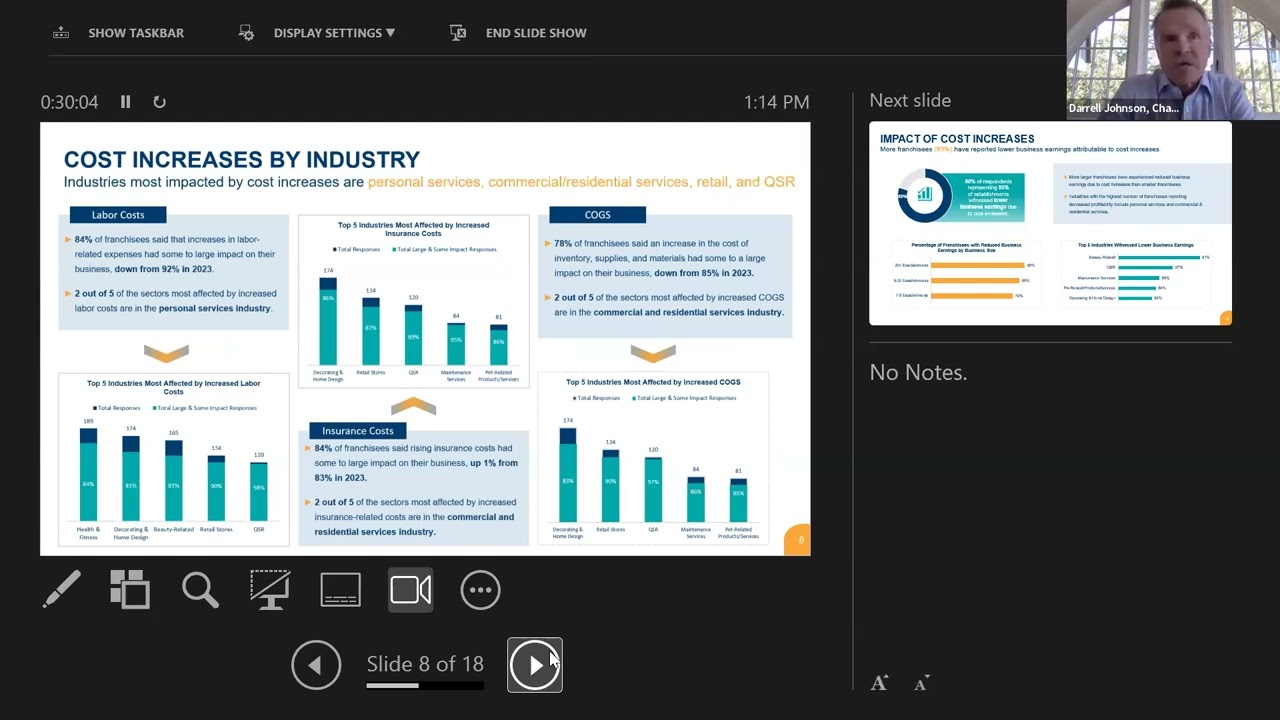Toggle black or unblack slide show
Image resolution: width=1280 pixels, height=720 pixels.
[x=270, y=590]
